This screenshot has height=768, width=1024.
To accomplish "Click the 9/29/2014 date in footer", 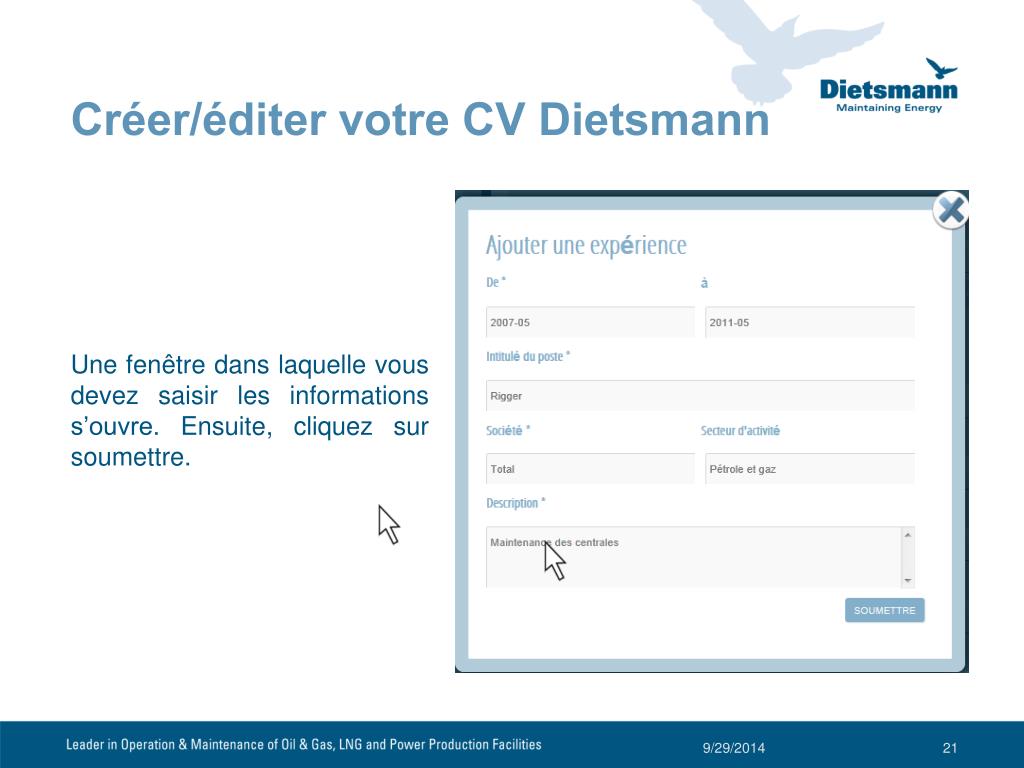I will (x=733, y=748).
